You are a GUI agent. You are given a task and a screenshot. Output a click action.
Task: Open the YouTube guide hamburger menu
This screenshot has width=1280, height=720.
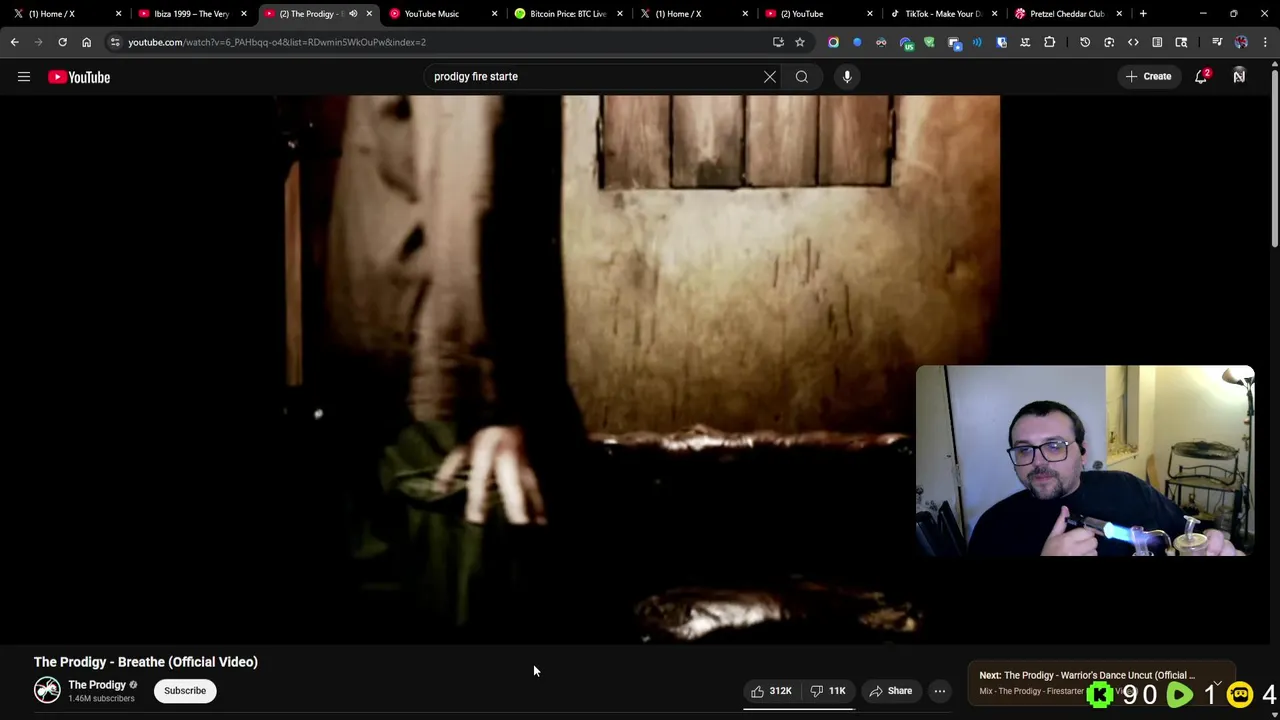click(x=24, y=77)
